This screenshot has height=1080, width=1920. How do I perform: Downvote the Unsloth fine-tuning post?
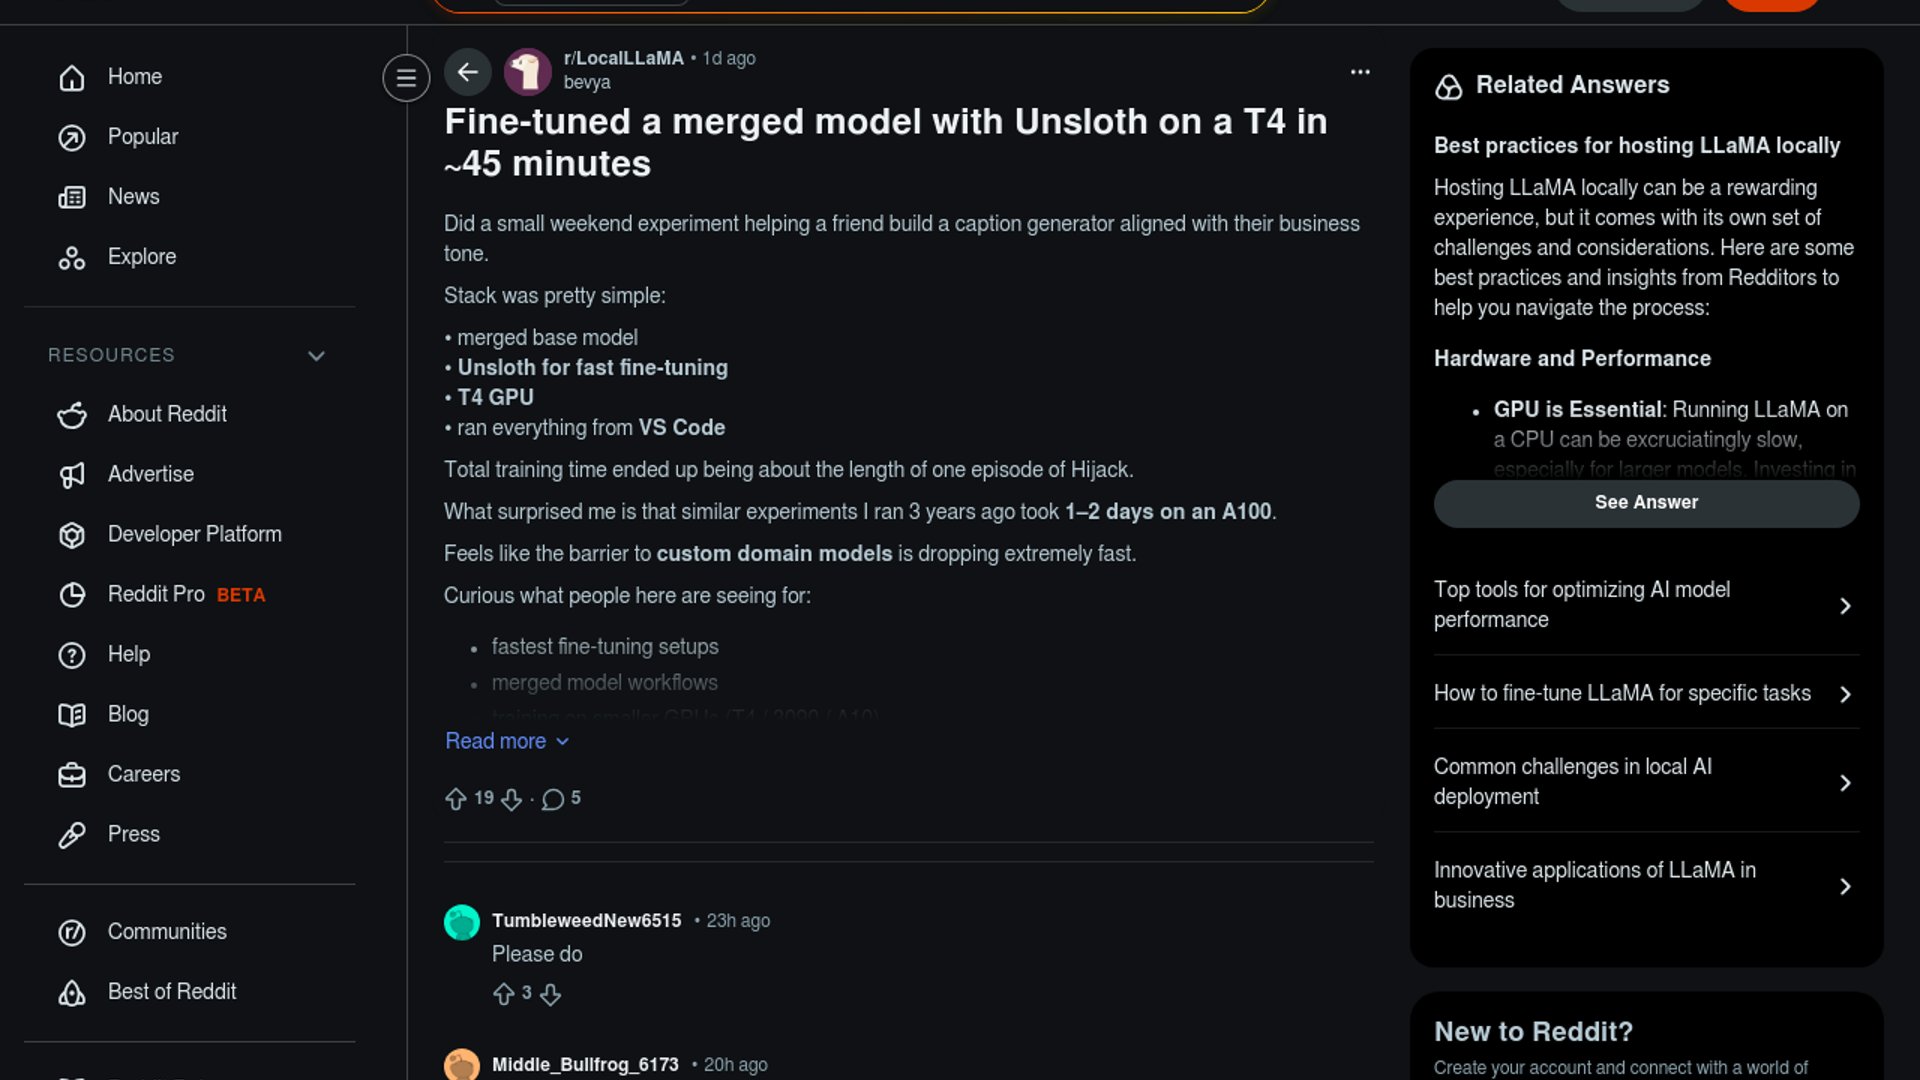point(512,799)
